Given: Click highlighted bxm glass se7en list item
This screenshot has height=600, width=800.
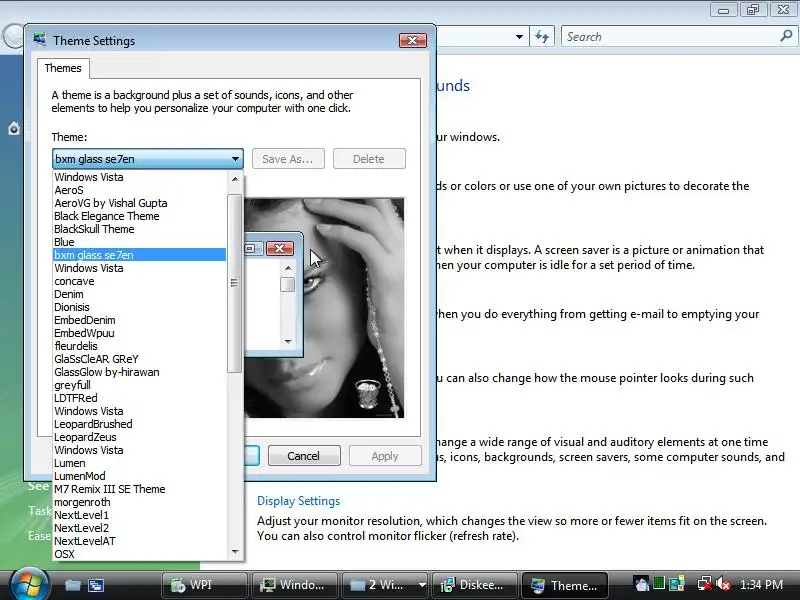Looking at the screenshot, I should click(x=139, y=255).
